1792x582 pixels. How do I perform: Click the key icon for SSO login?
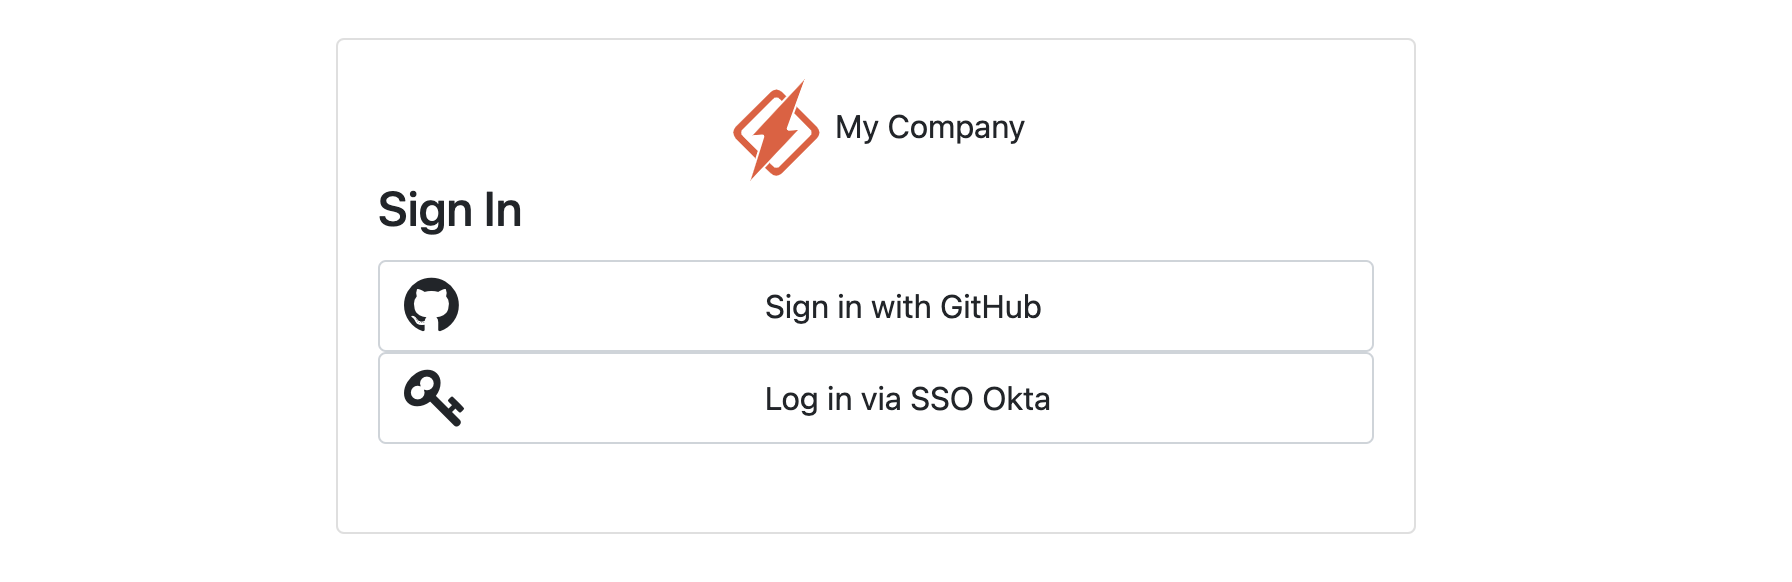[x=434, y=397]
